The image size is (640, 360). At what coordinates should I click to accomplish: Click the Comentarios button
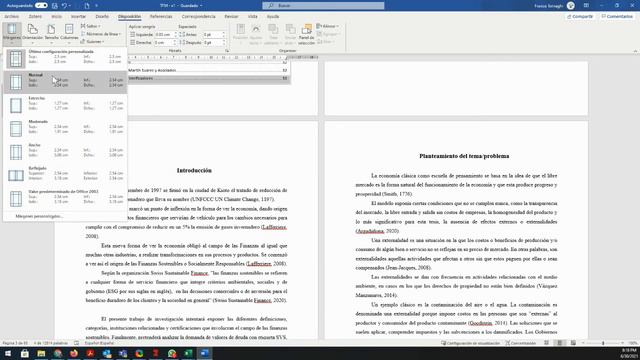click(617, 17)
